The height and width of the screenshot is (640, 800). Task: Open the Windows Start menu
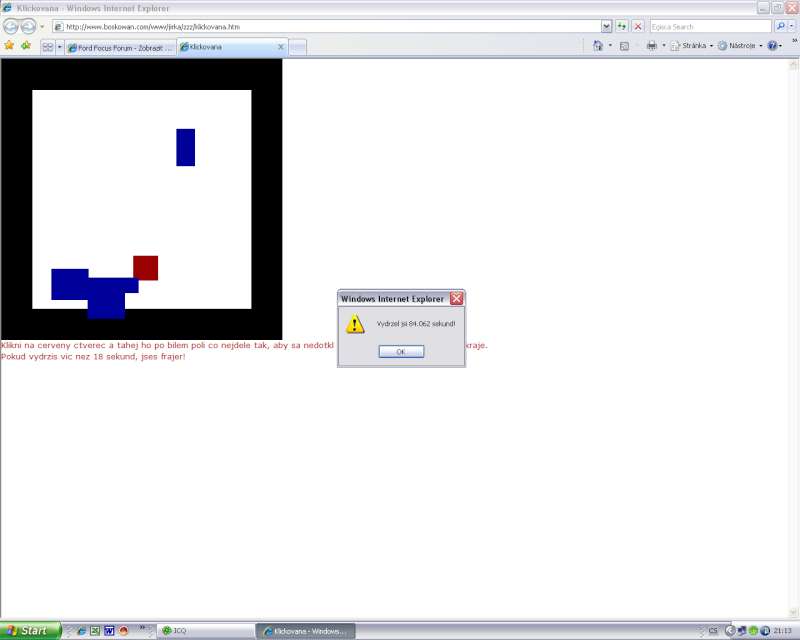pos(30,631)
